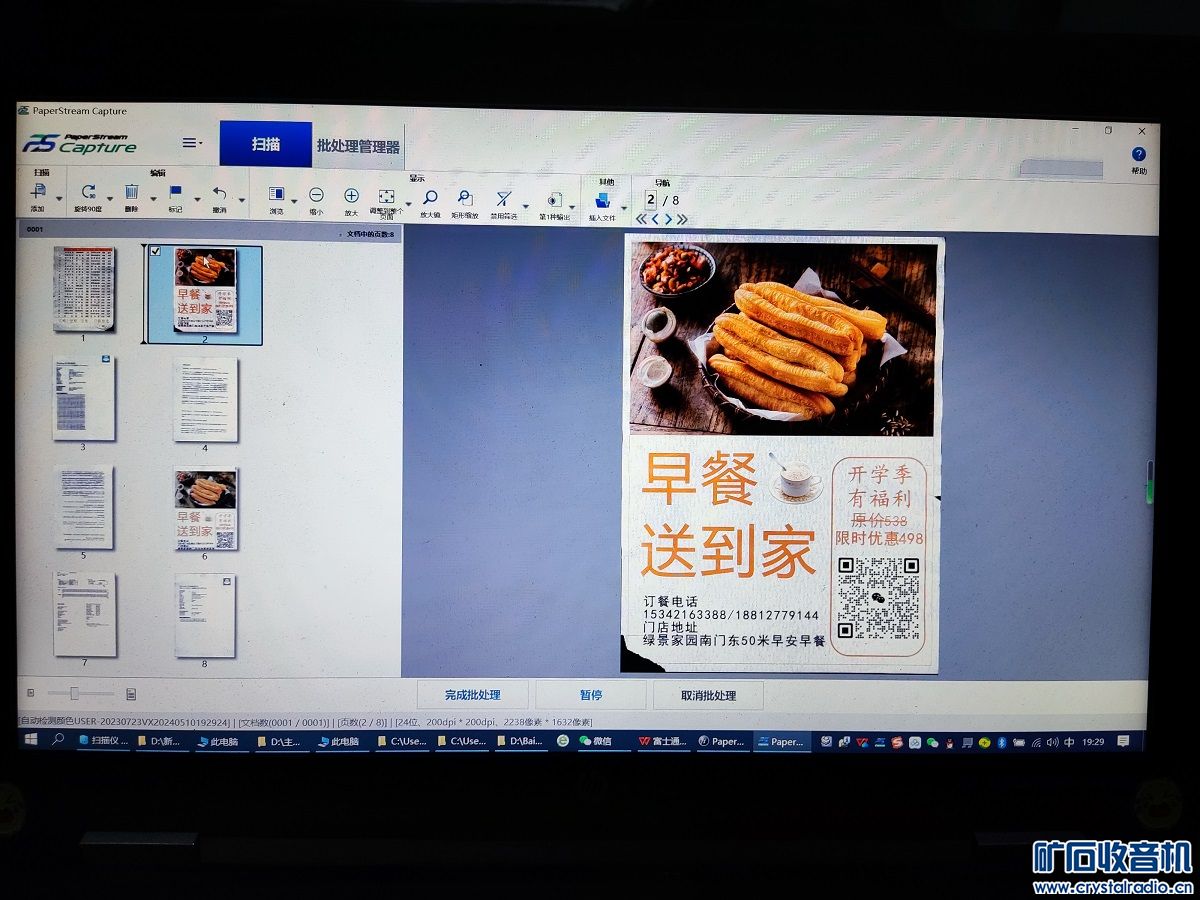Click the 插入文件 insert file icon
This screenshot has height=900, width=1200.
tap(602, 200)
